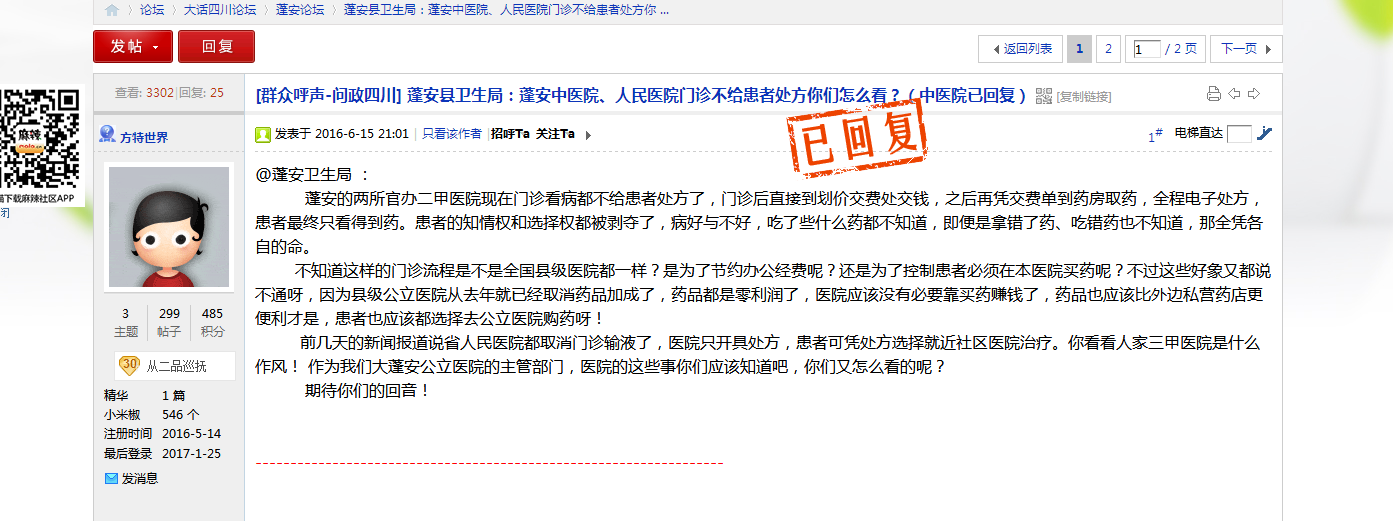Click the green poster icon before post date
The height and width of the screenshot is (521, 1393).
[x=263, y=134]
